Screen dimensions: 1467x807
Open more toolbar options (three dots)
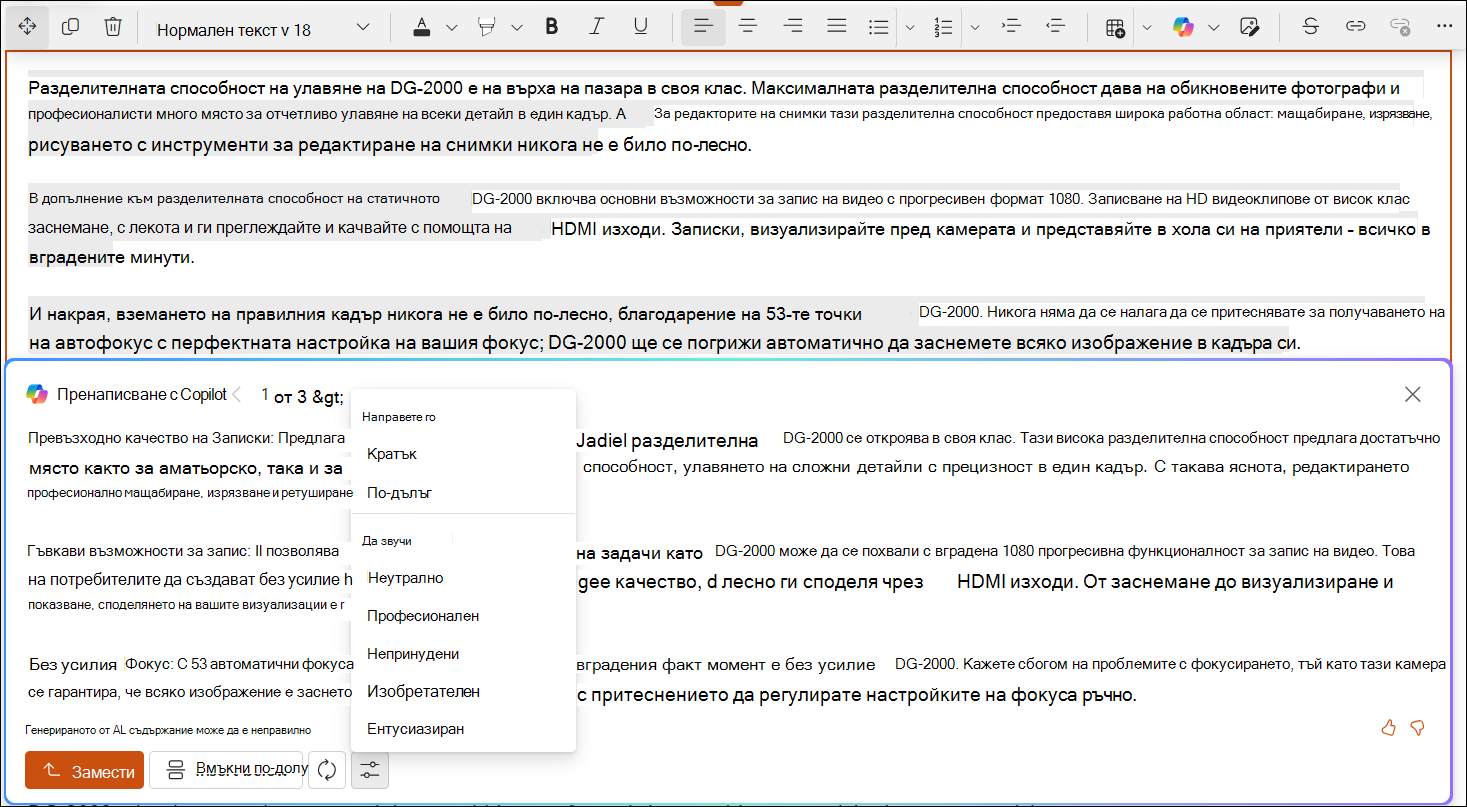point(1443,27)
